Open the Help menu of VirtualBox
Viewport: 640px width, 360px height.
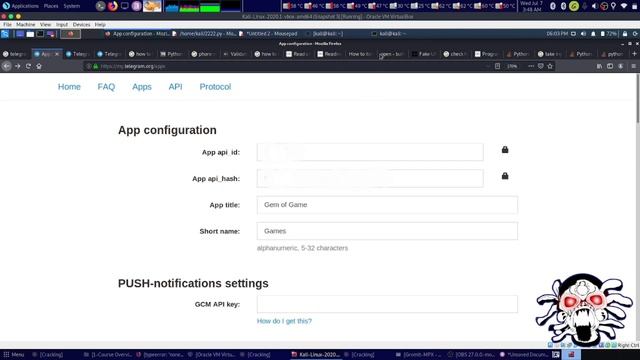(100, 24)
